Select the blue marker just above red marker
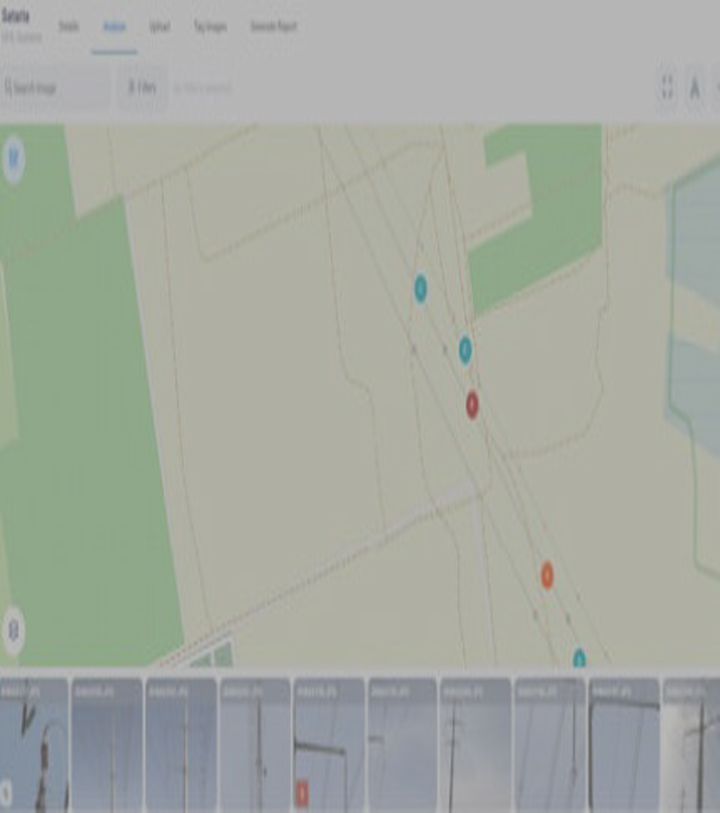720x813 pixels. (465, 350)
